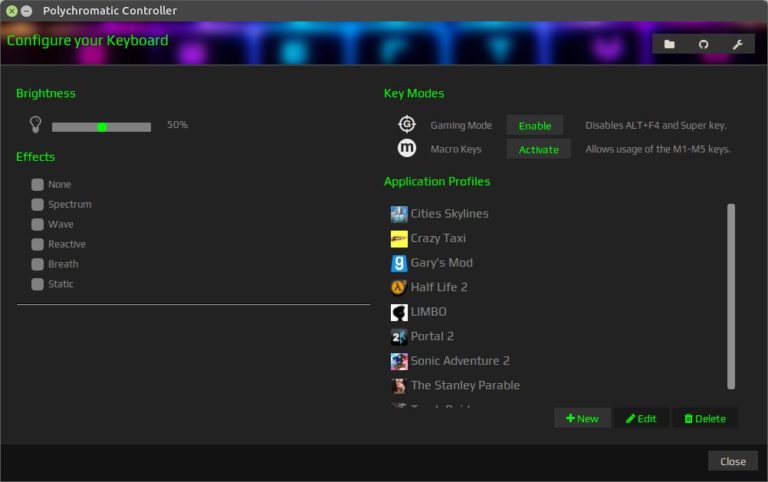Select the Half Life 2 profile name

coord(439,288)
